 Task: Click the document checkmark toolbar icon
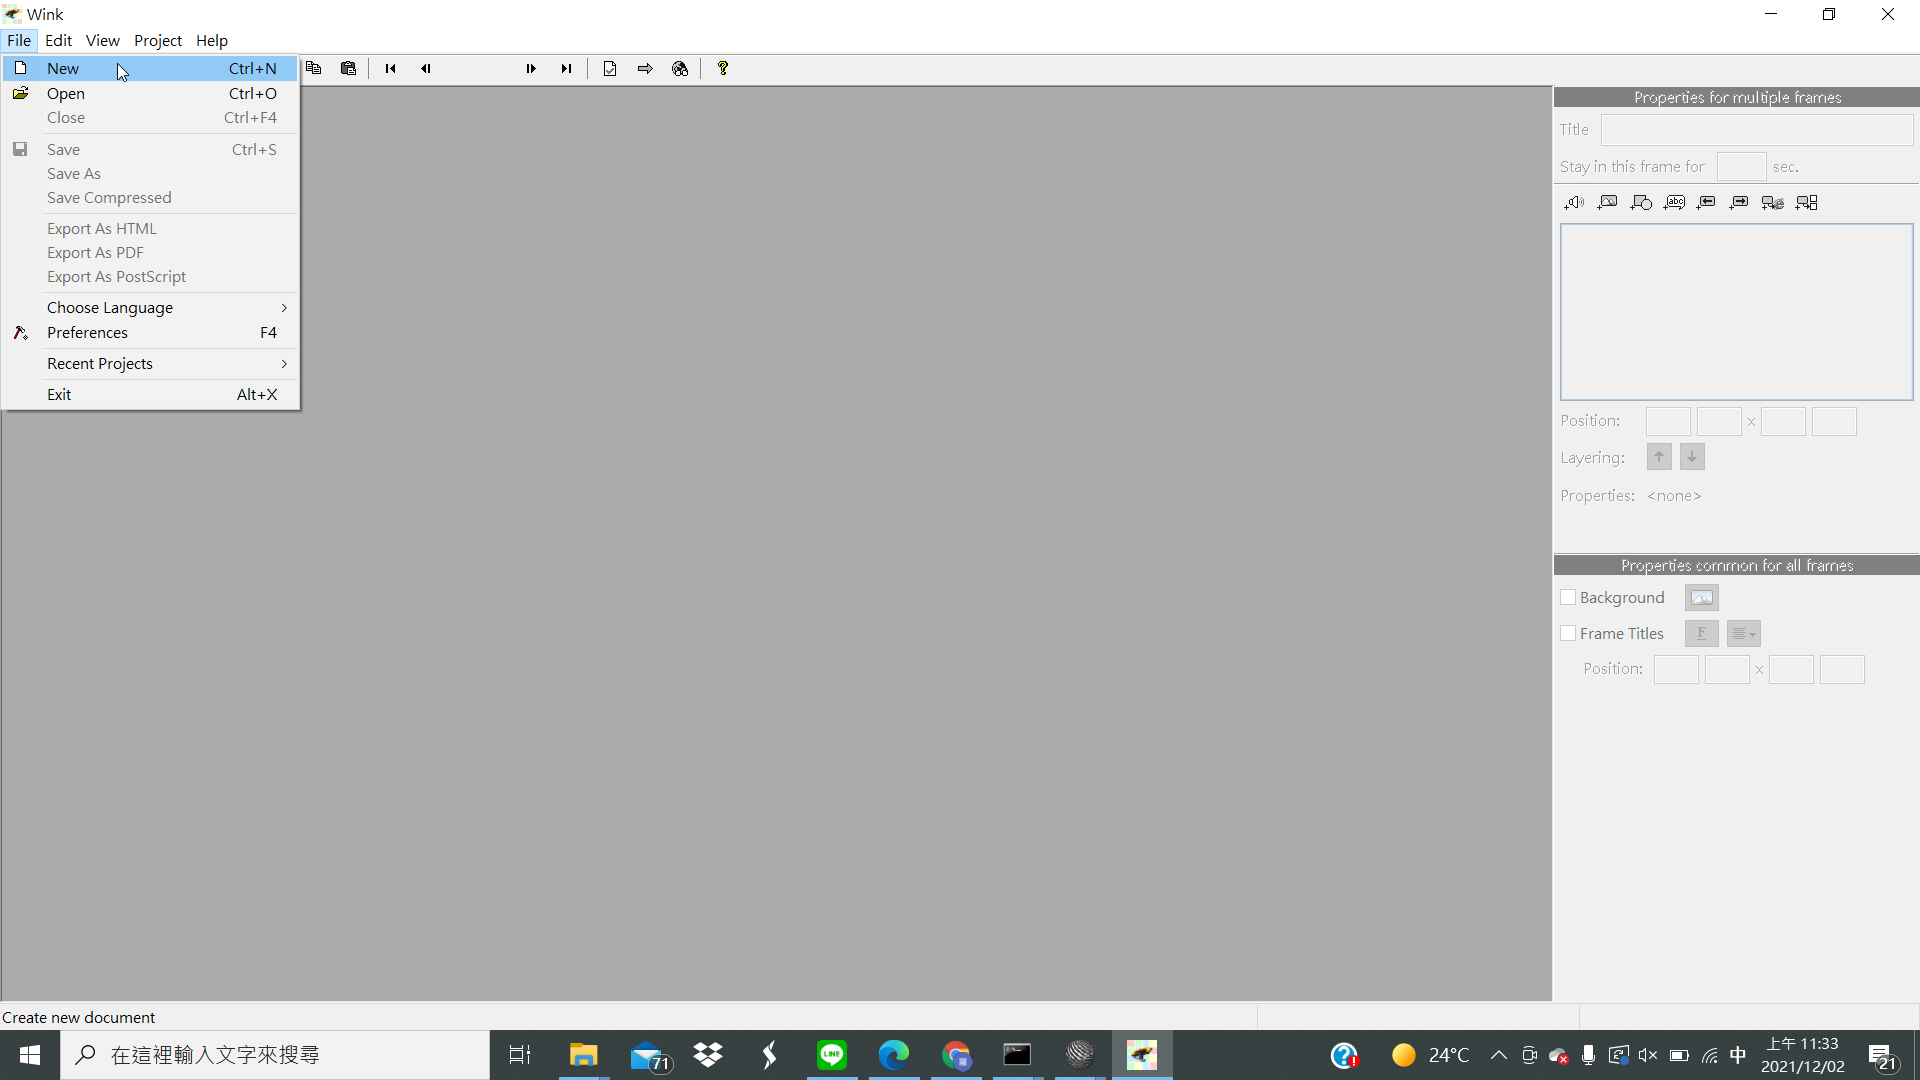(610, 68)
